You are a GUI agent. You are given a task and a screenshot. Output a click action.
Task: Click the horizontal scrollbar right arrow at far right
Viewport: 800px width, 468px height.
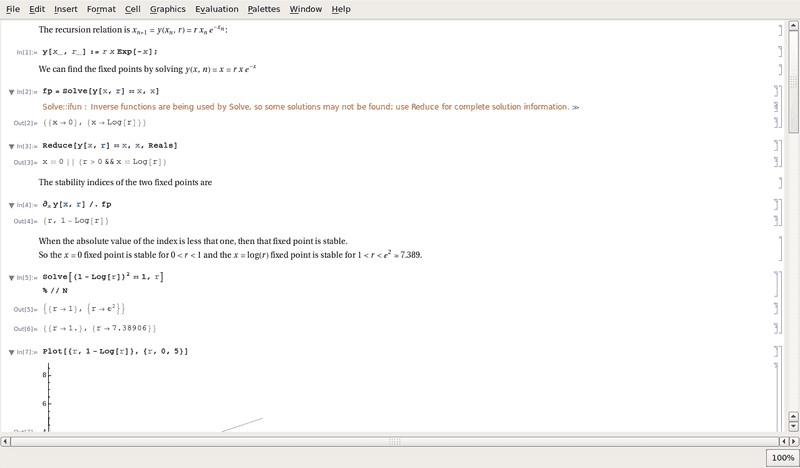click(793, 441)
